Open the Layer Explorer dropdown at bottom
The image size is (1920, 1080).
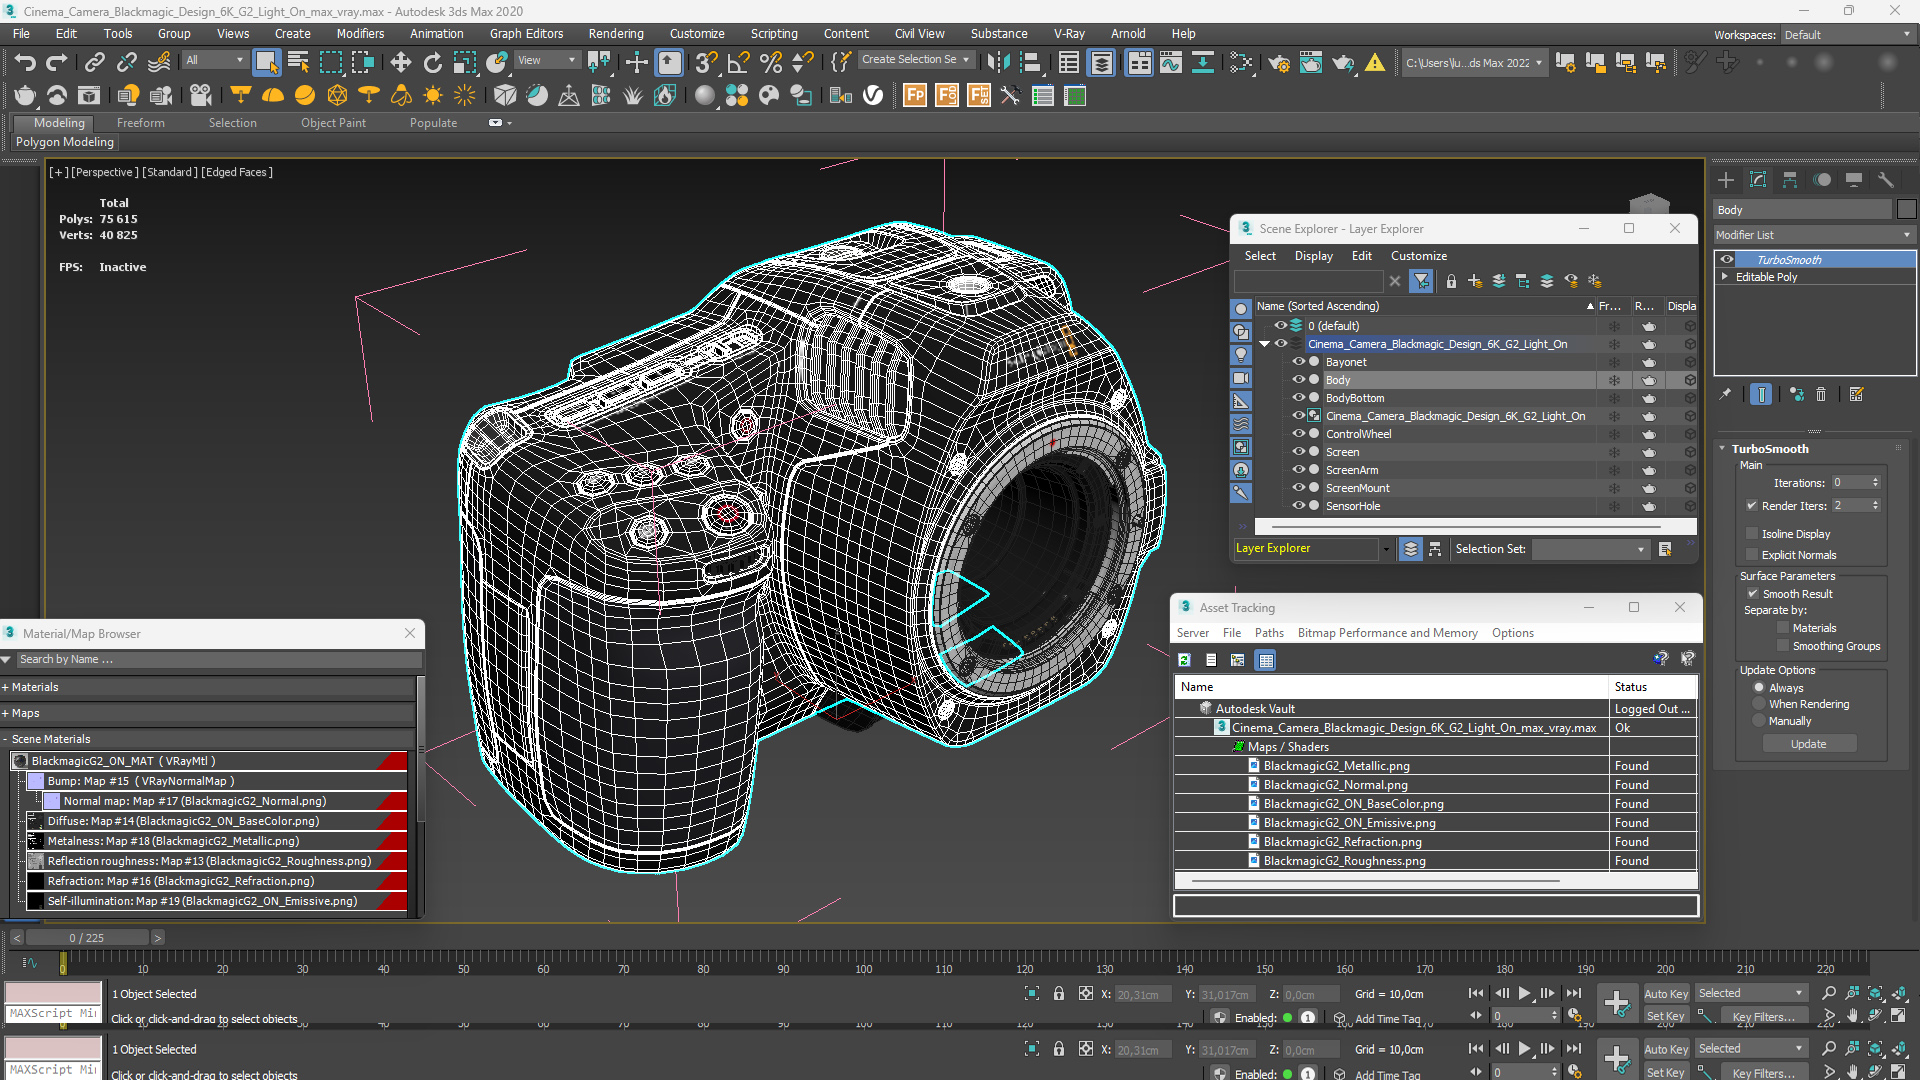pyautogui.click(x=1386, y=549)
